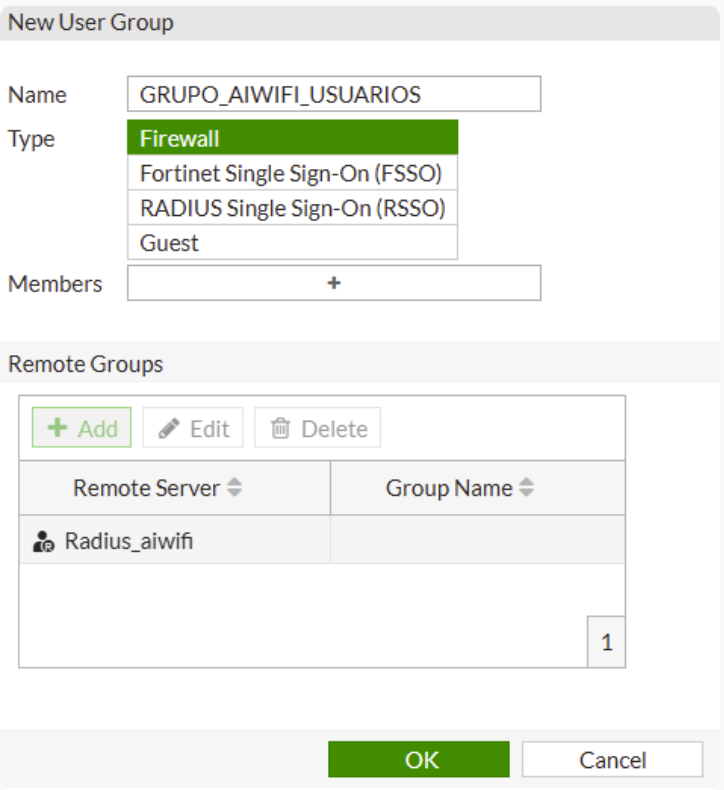Select Fortinet Single Sign-On (FSSO) type
Image resolution: width=724 pixels, height=790 pixels.
pos(292,173)
